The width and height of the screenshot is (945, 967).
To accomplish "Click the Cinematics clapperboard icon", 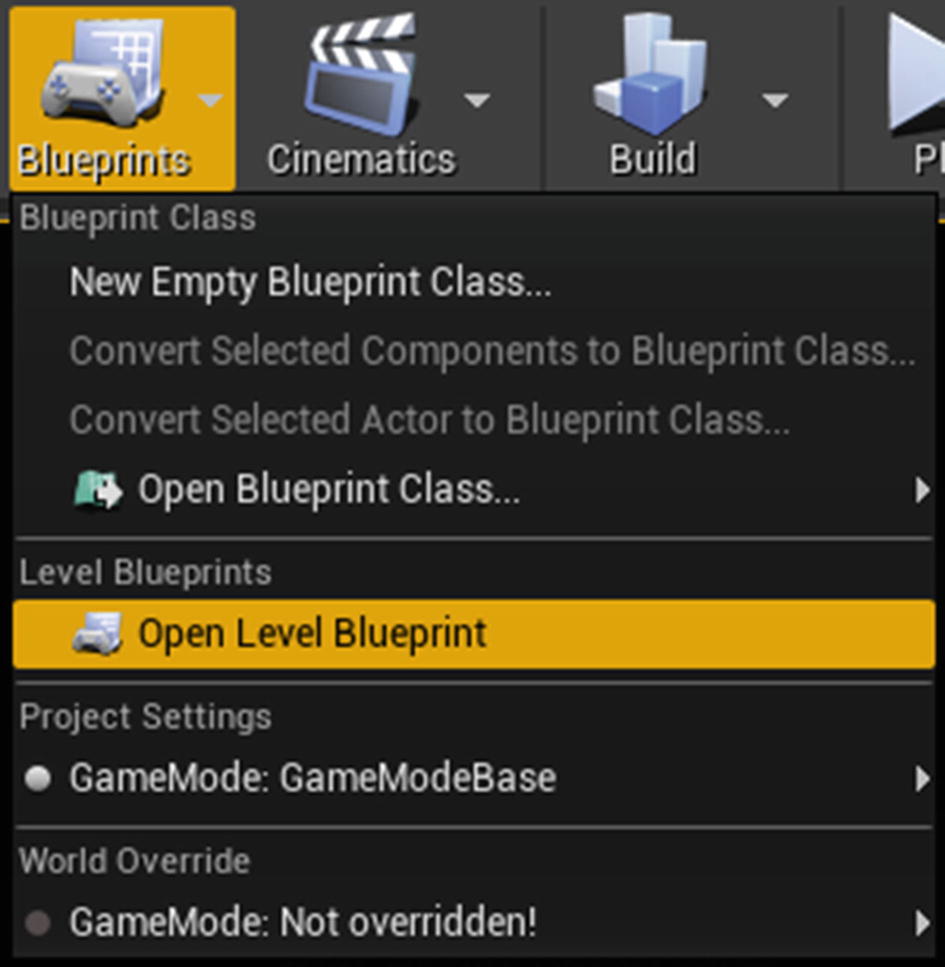I will 362,73.
